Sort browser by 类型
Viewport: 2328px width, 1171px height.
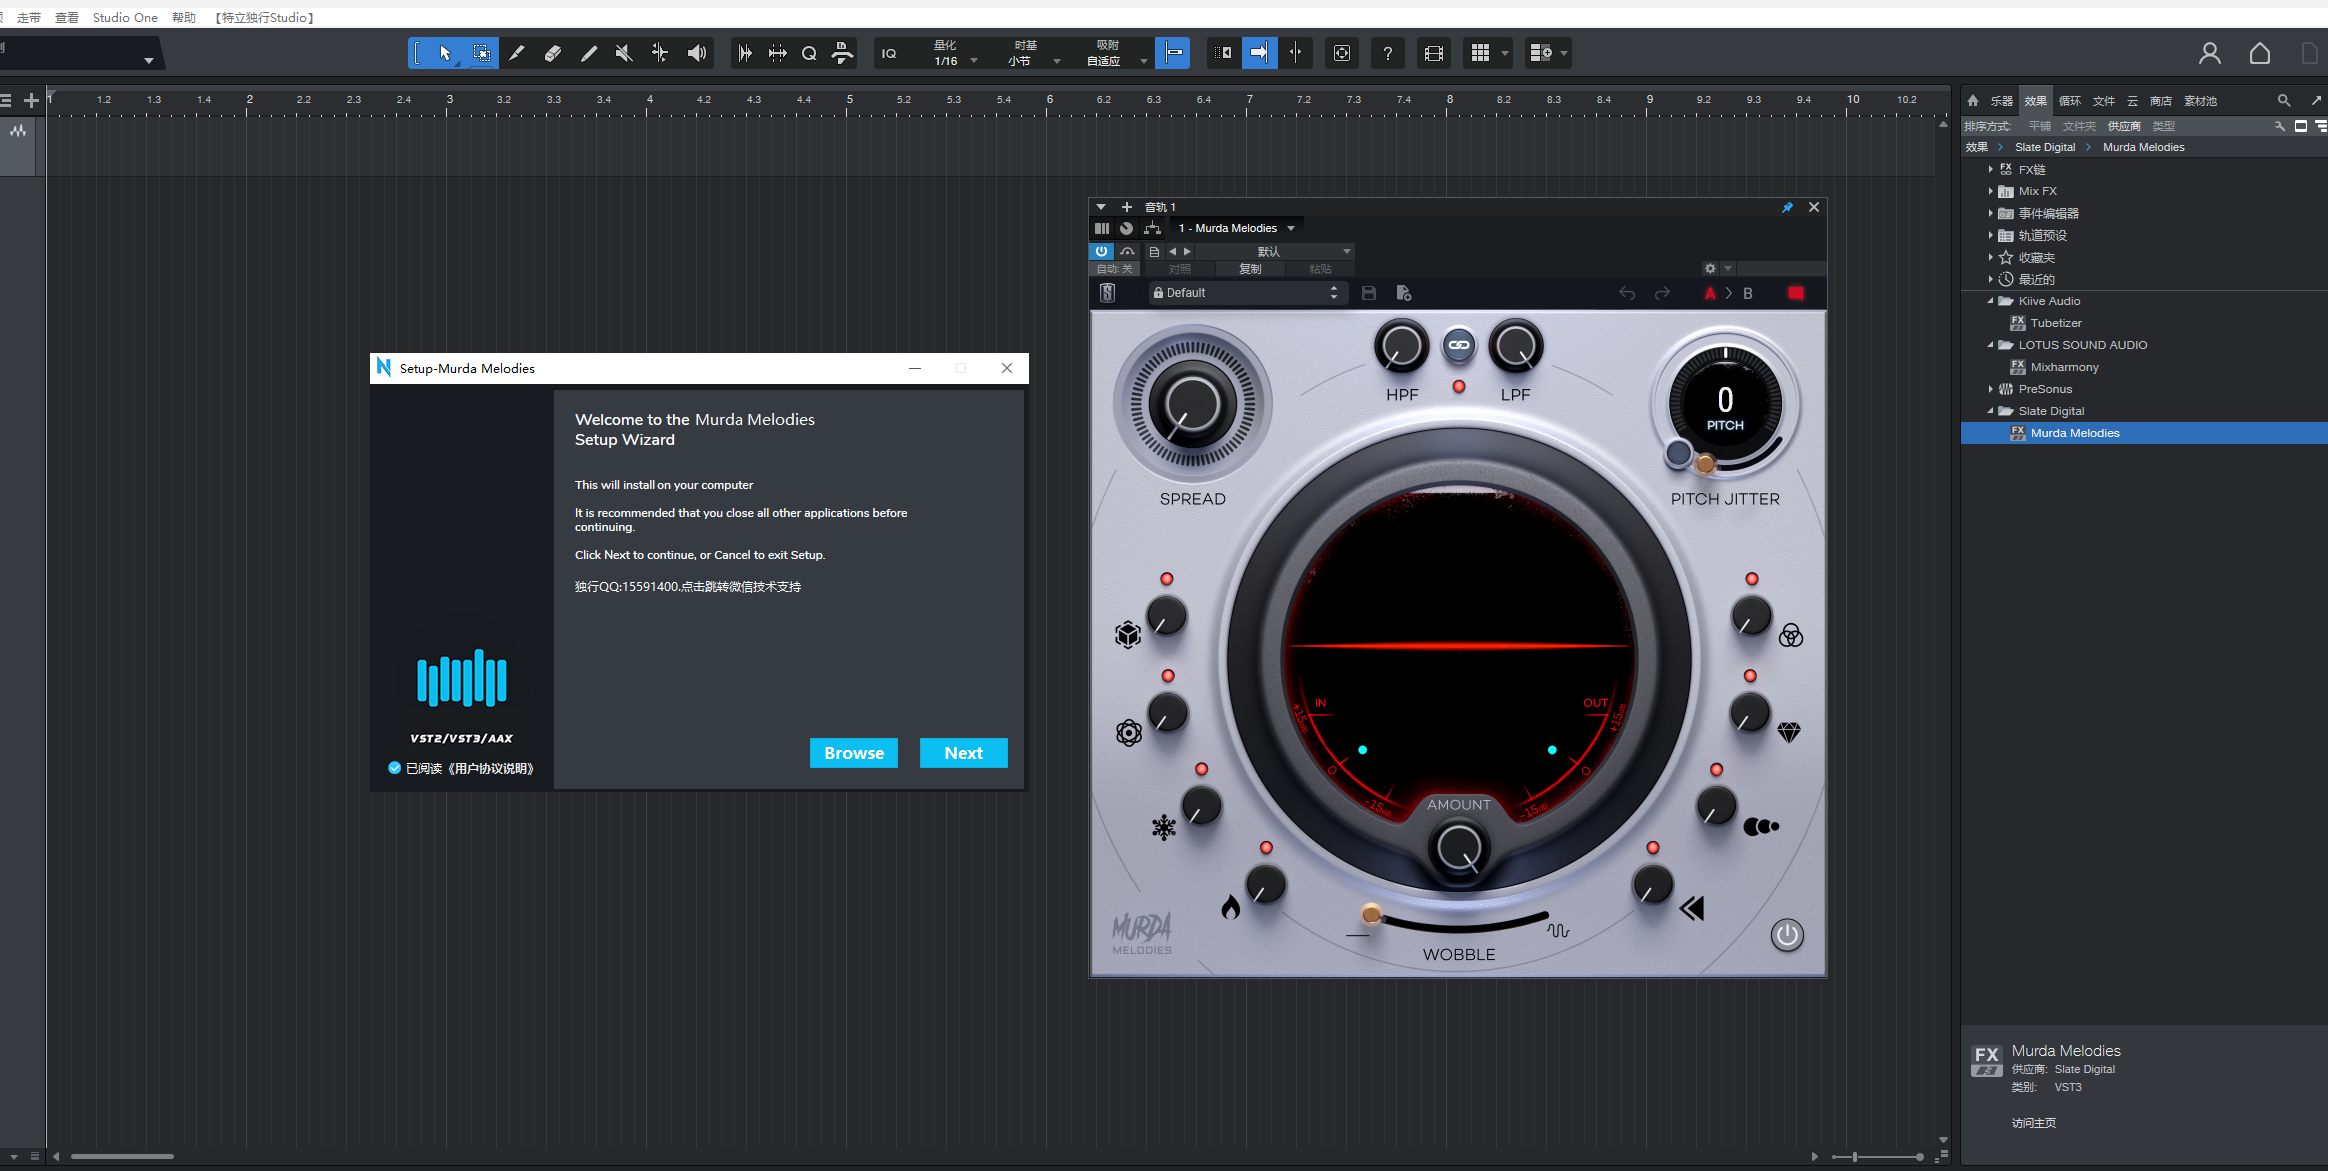click(2164, 126)
